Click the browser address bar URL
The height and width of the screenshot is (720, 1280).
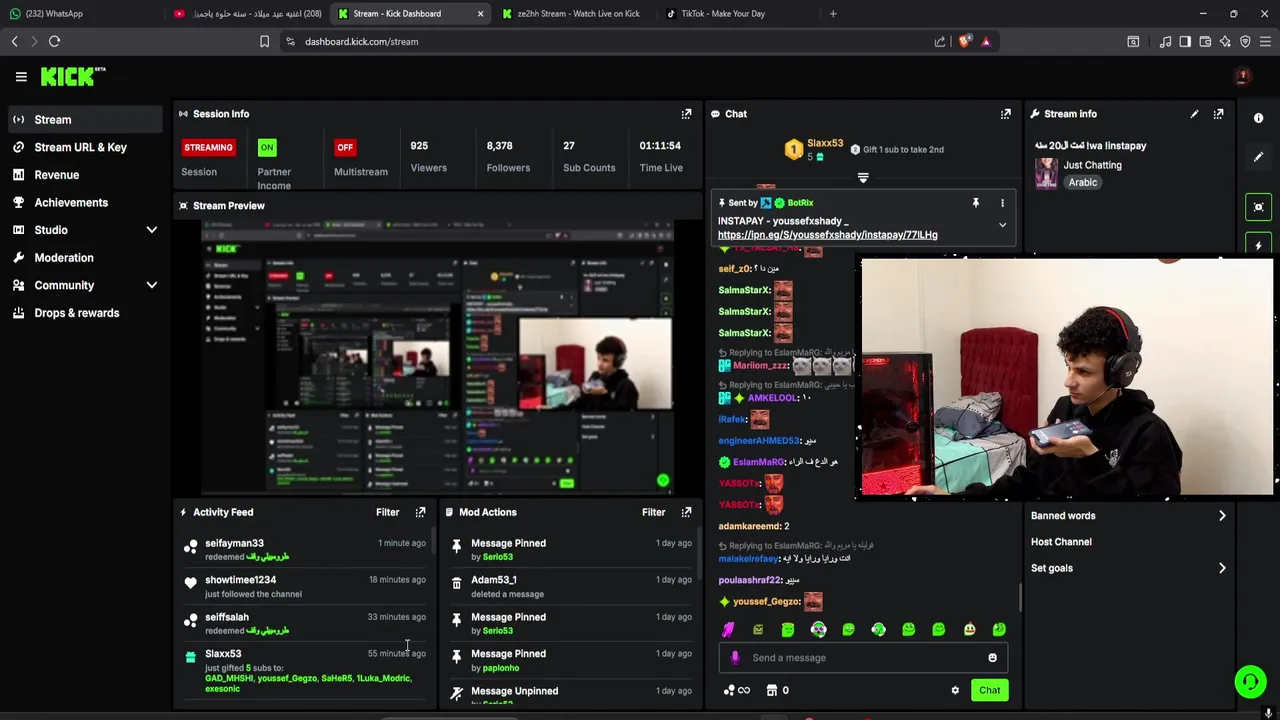(361, 41)
